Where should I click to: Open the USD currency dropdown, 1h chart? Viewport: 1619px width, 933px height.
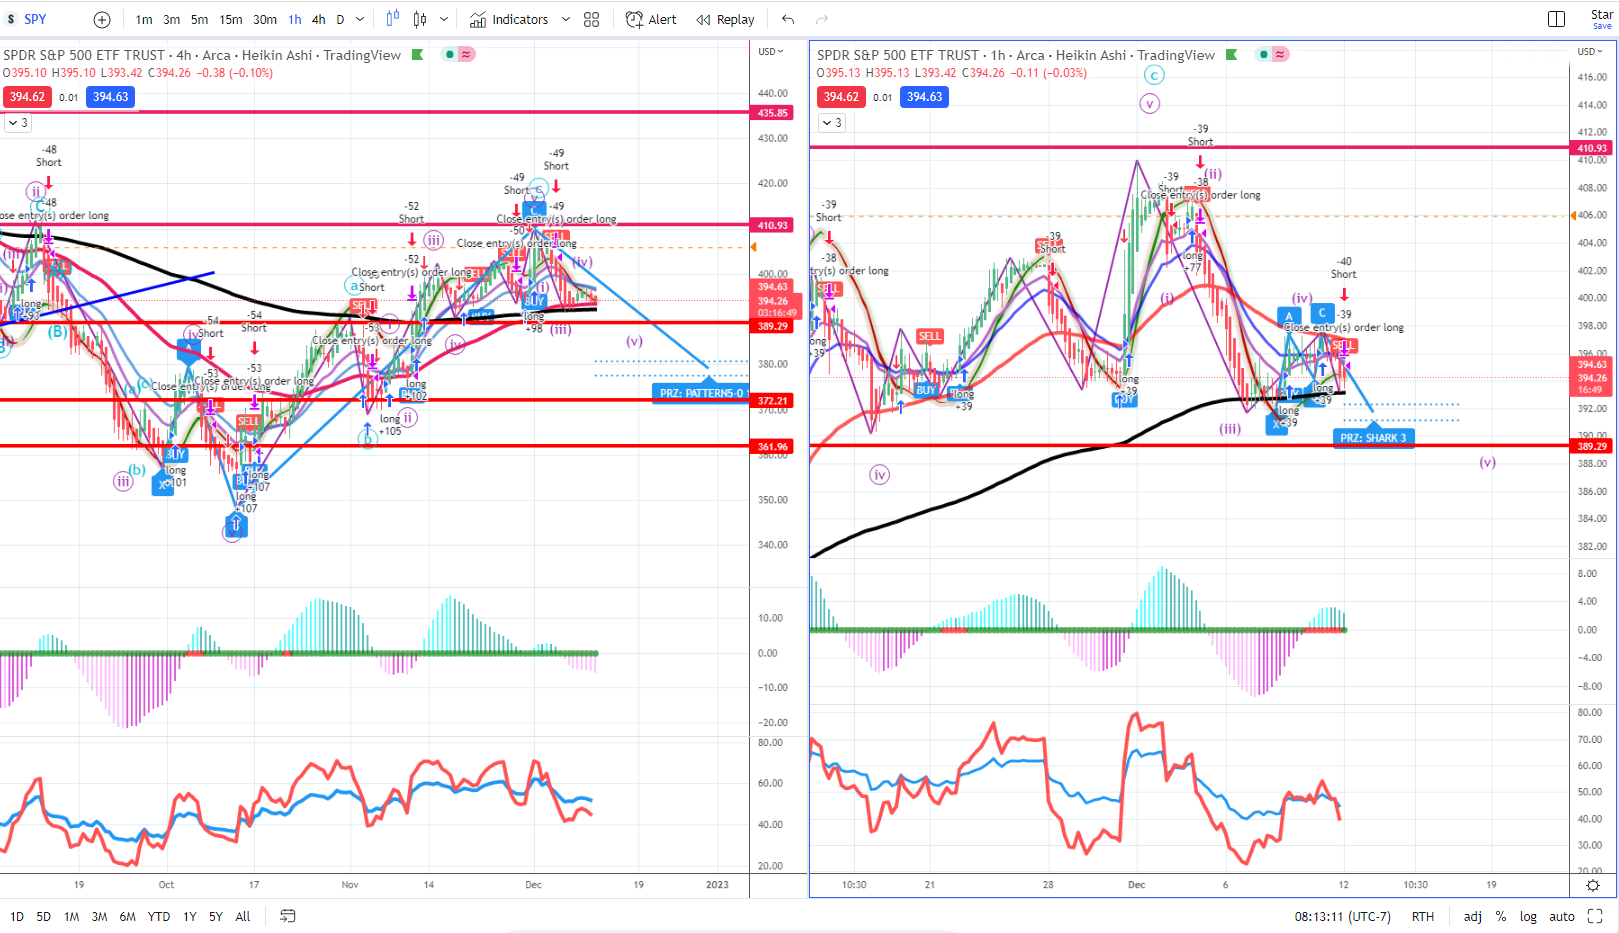1587,52
